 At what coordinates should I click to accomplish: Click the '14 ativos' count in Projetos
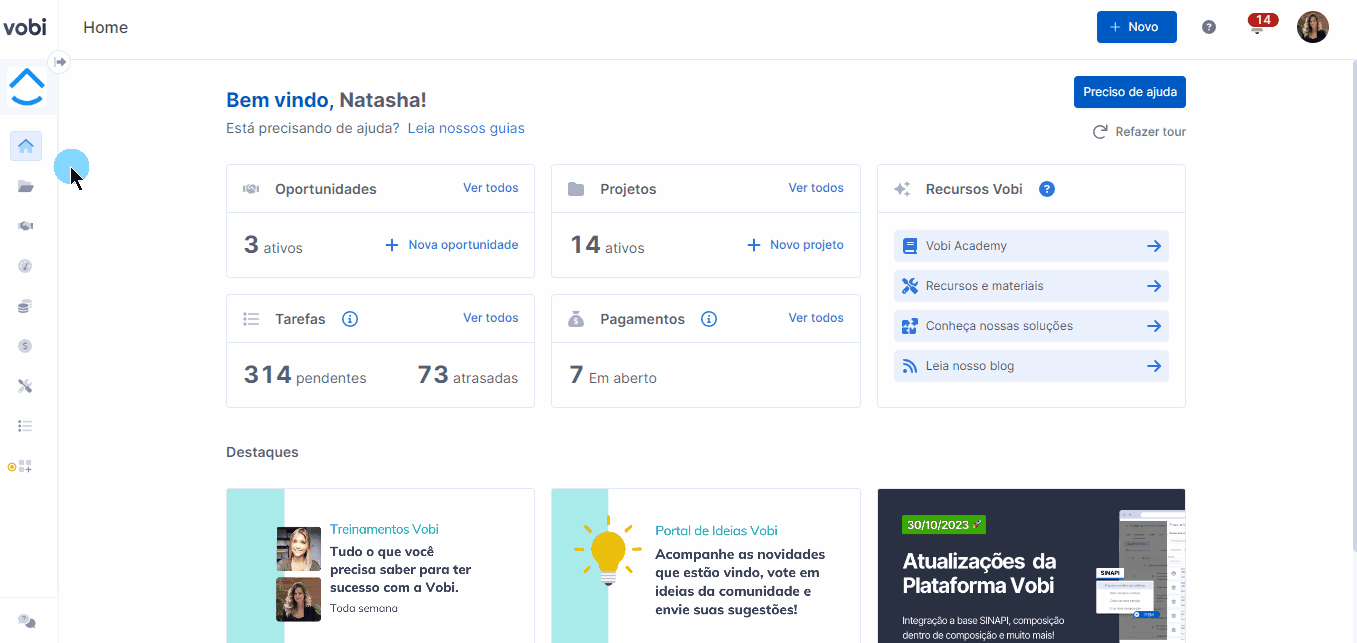[x=607, y=245]
